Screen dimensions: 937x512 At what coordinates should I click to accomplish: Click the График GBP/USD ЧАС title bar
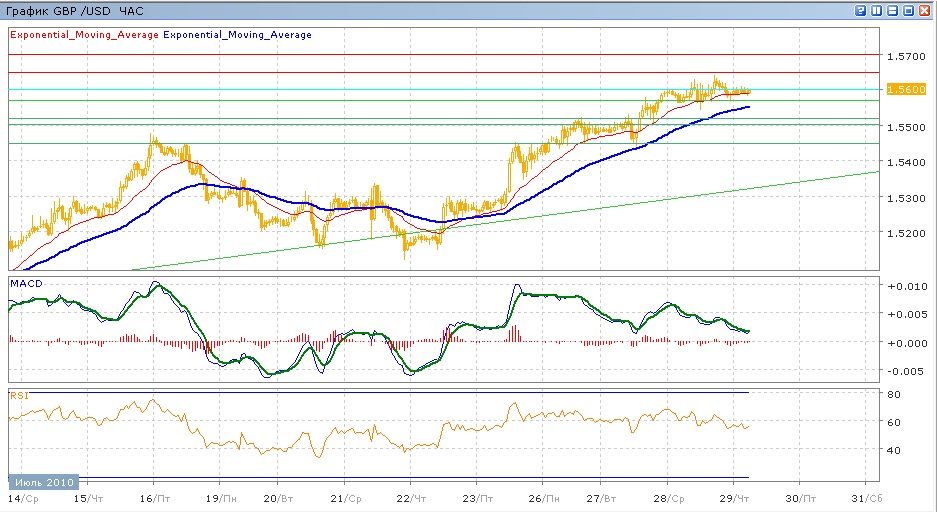point(75,10)
